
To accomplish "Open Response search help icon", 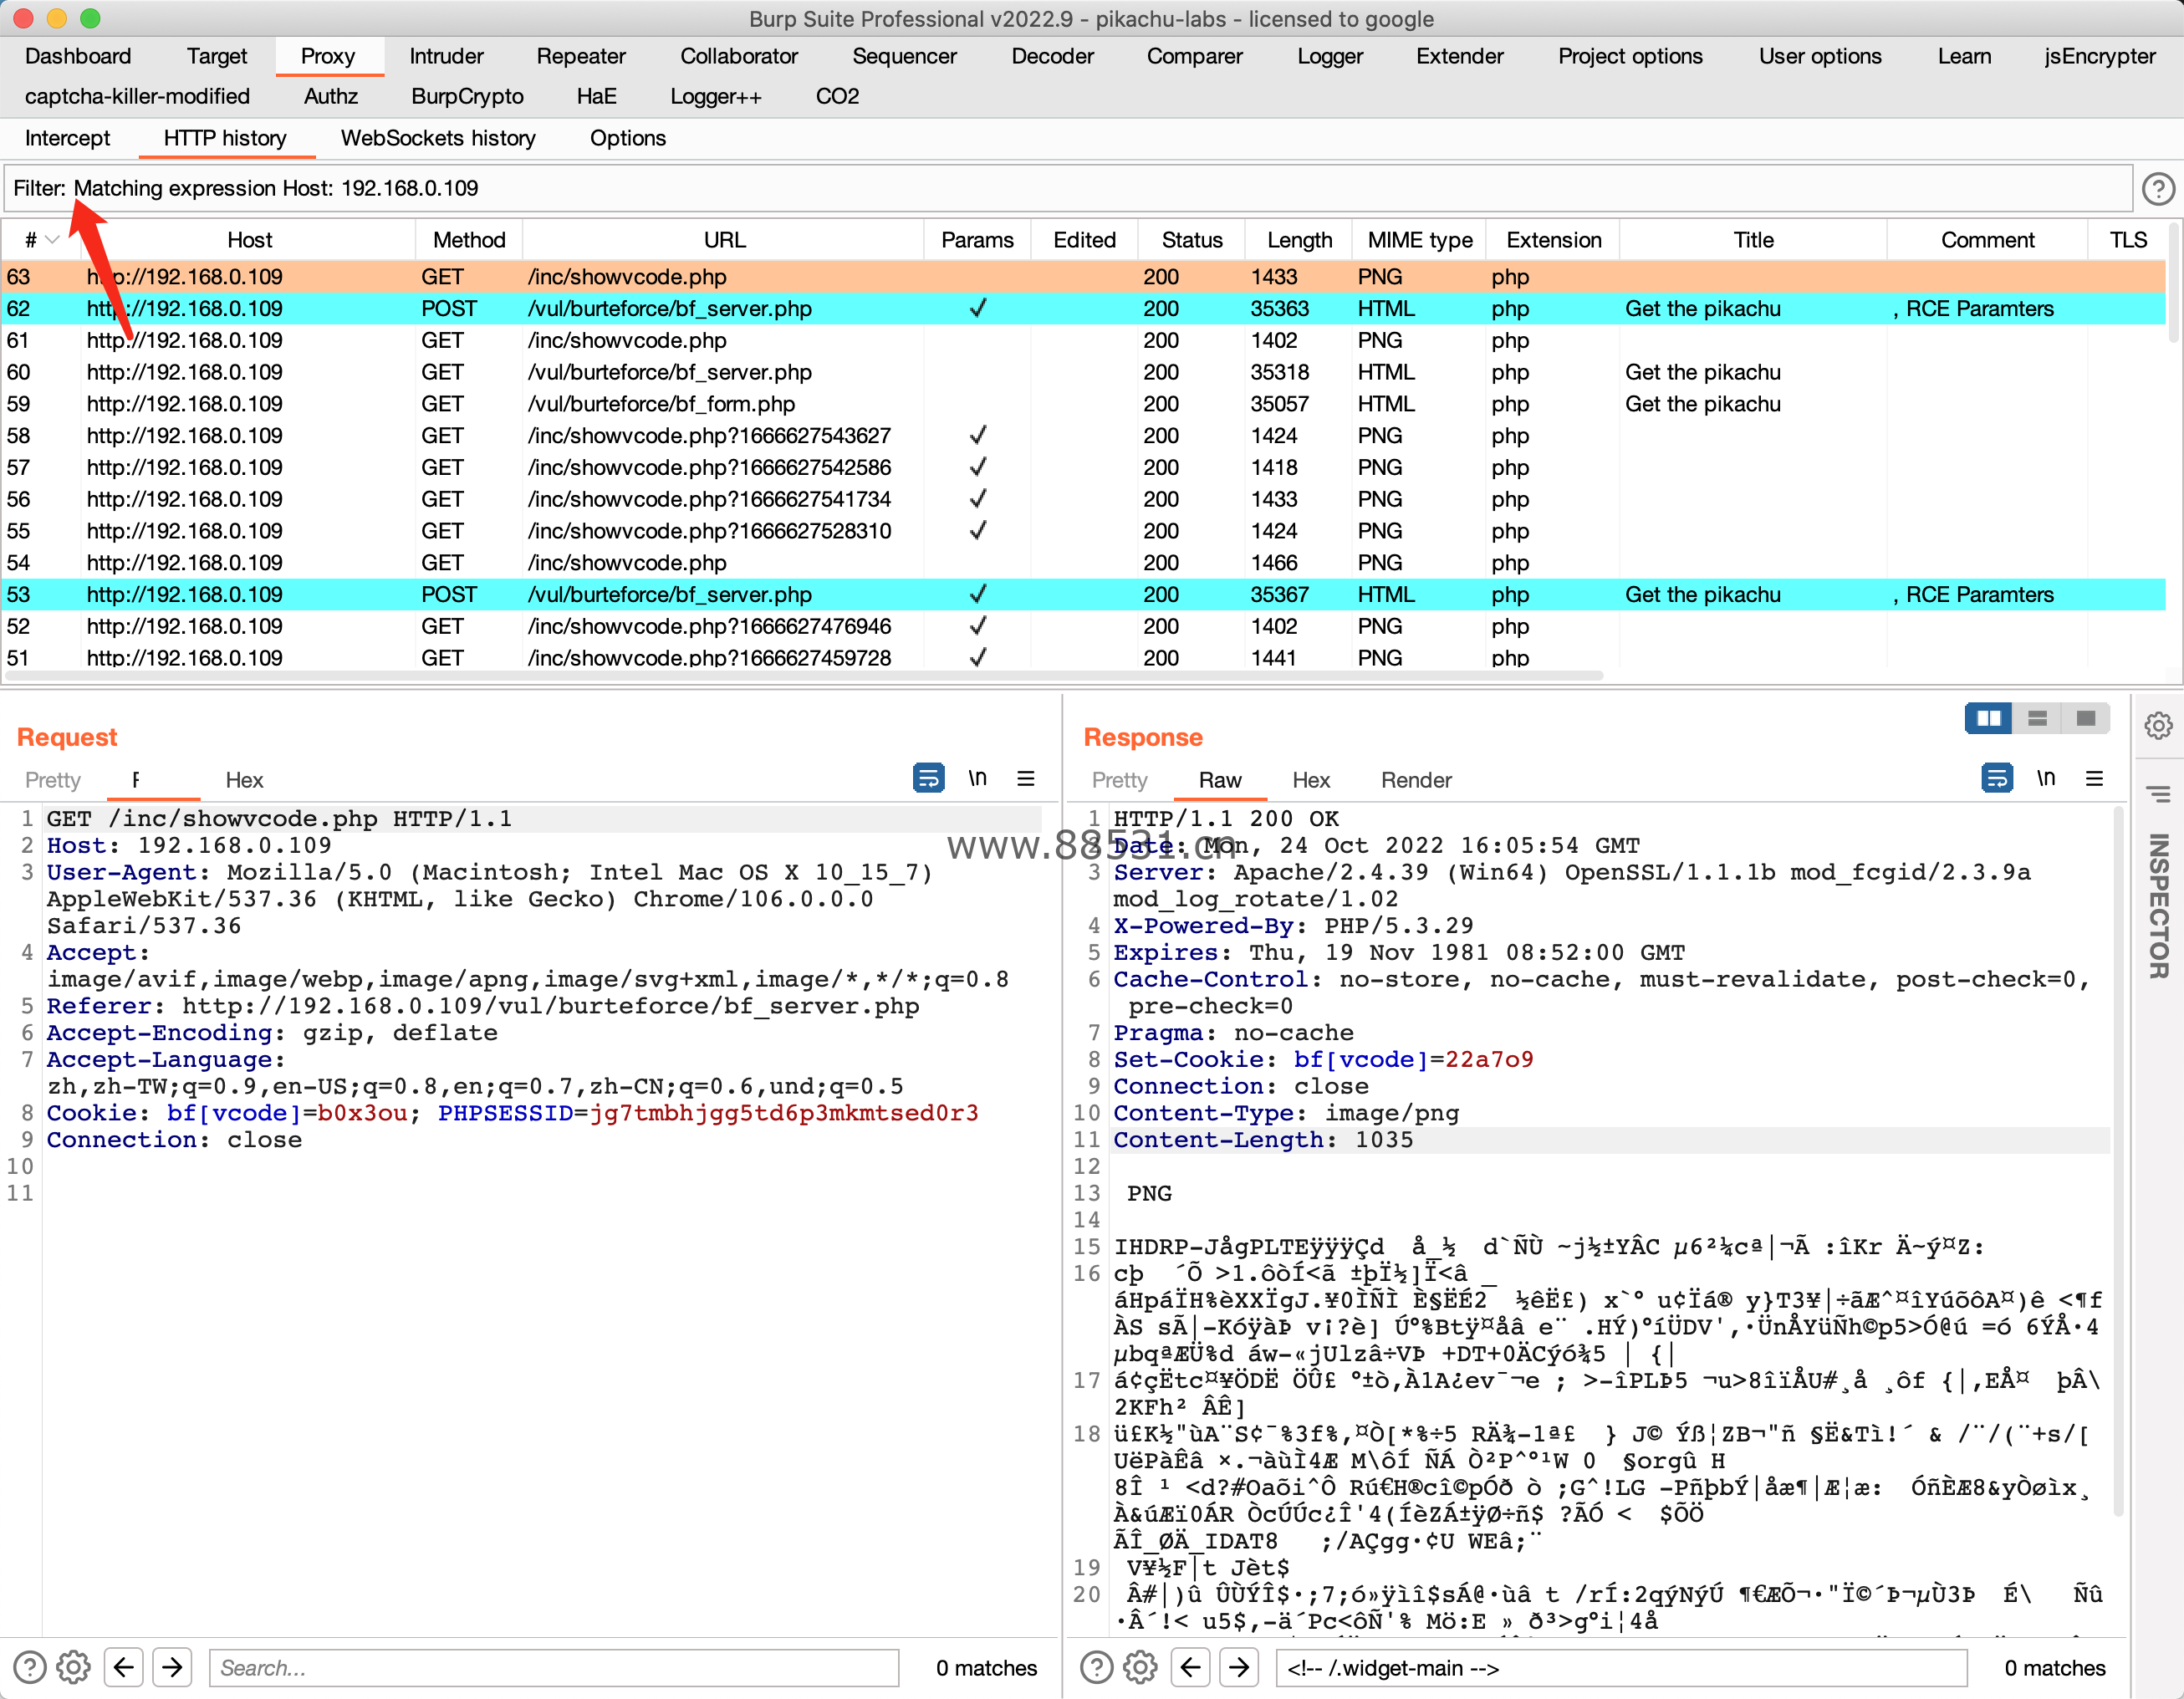I will coord(1096,1667).
